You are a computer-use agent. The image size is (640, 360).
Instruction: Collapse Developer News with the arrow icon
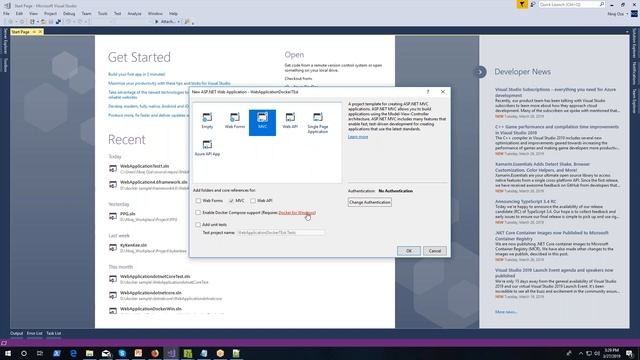[480, 72]
